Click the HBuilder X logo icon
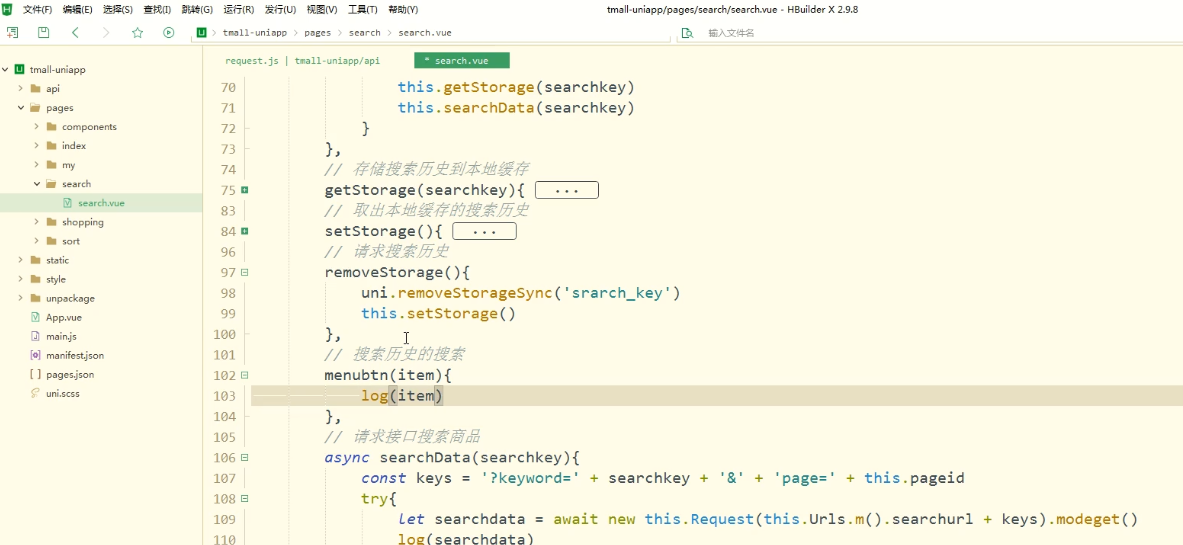 [7, 9]
